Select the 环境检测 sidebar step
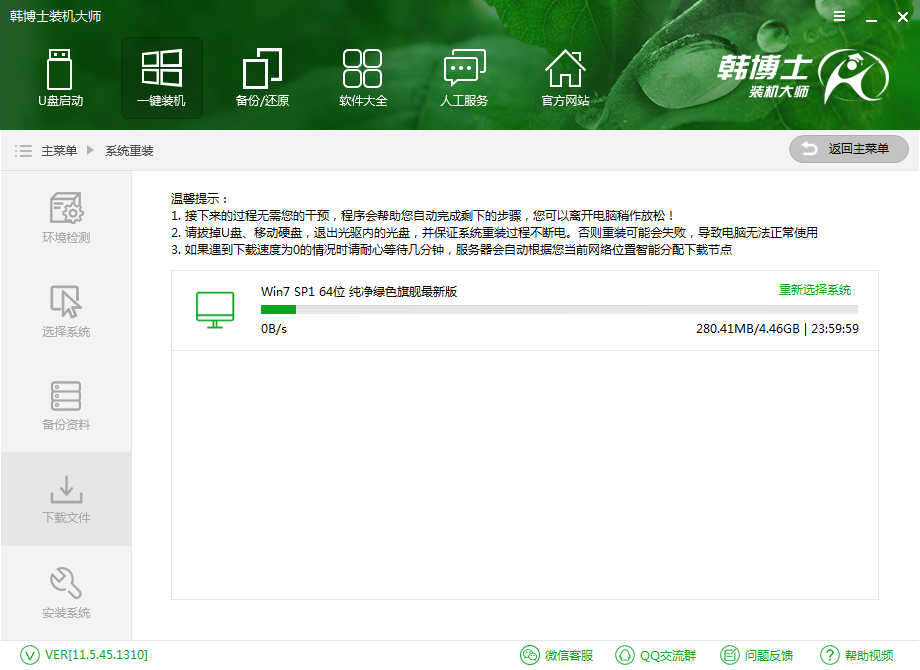This screenshot has height=670, width=920. [x=65, y=217]
